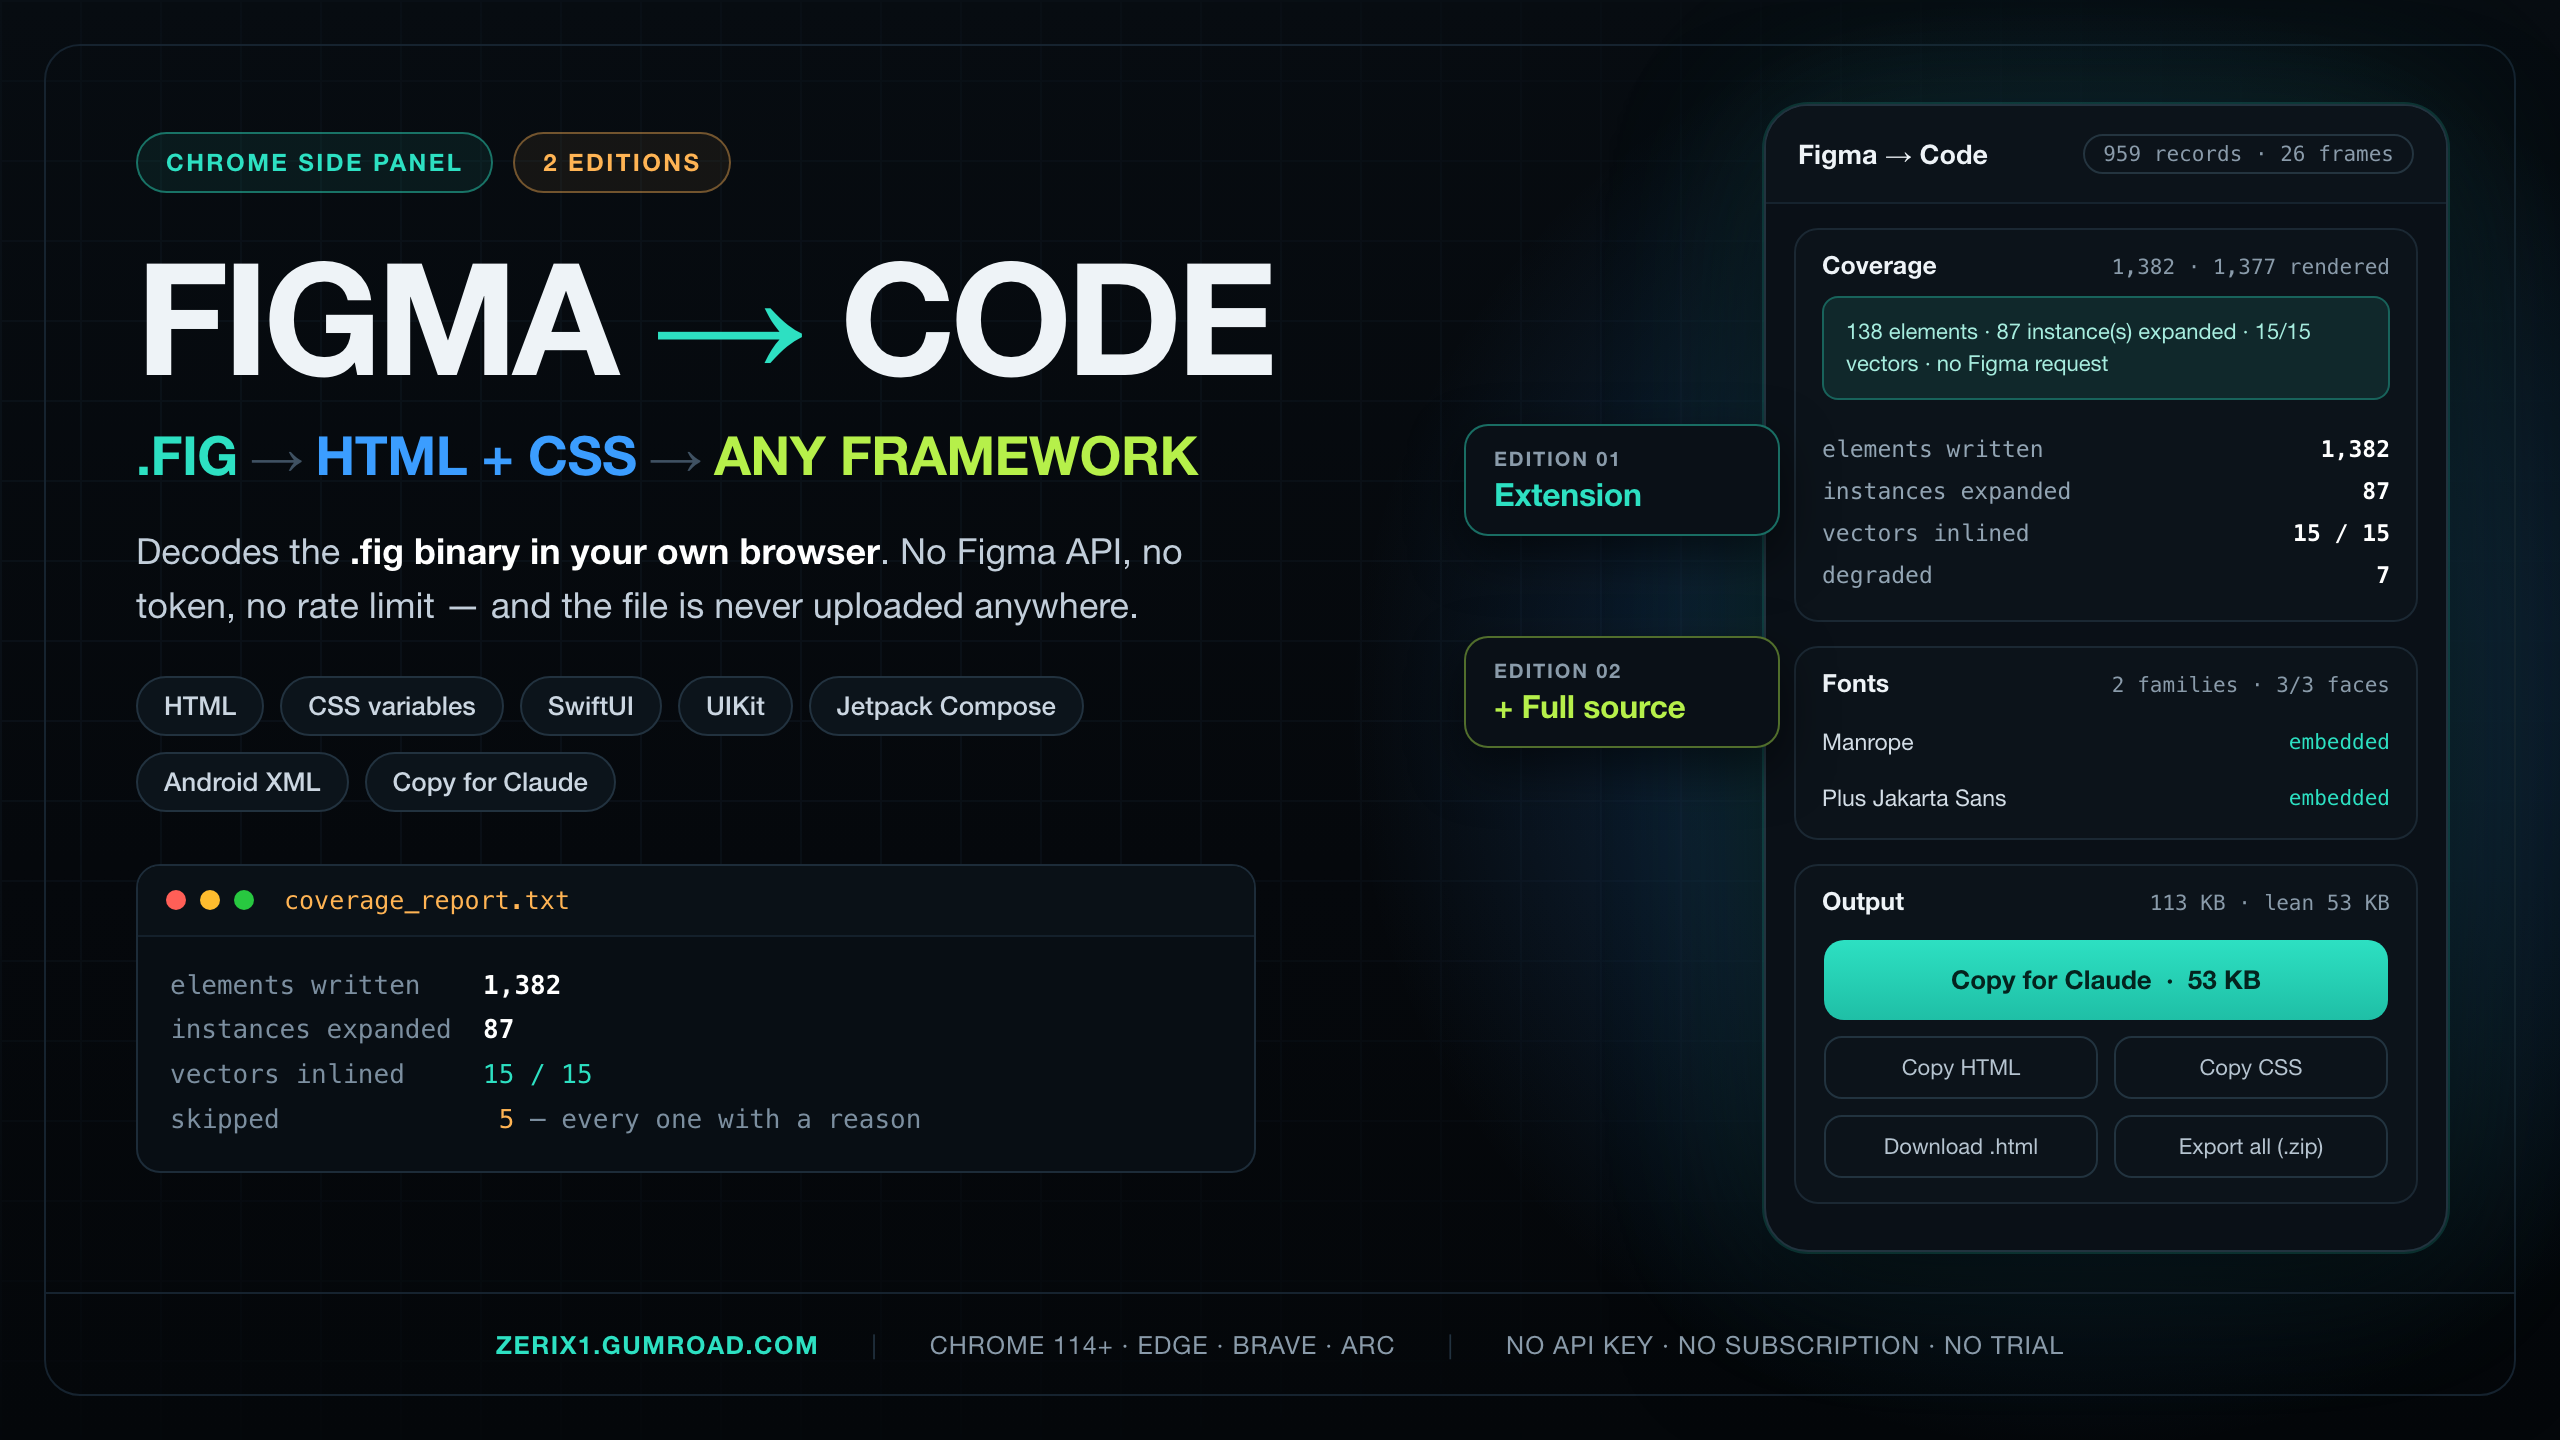Image resolution: width=2560 pixels, height=1440 pixels.
Task: Click the 'vectors inlined' row in side panel
Action: tap(2105, 533)
